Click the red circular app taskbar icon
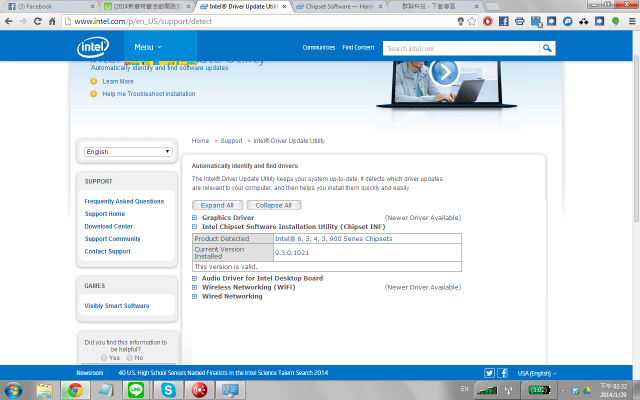This screenshot has height=400, width=640. pyautogui.click(x=199, y=390)
